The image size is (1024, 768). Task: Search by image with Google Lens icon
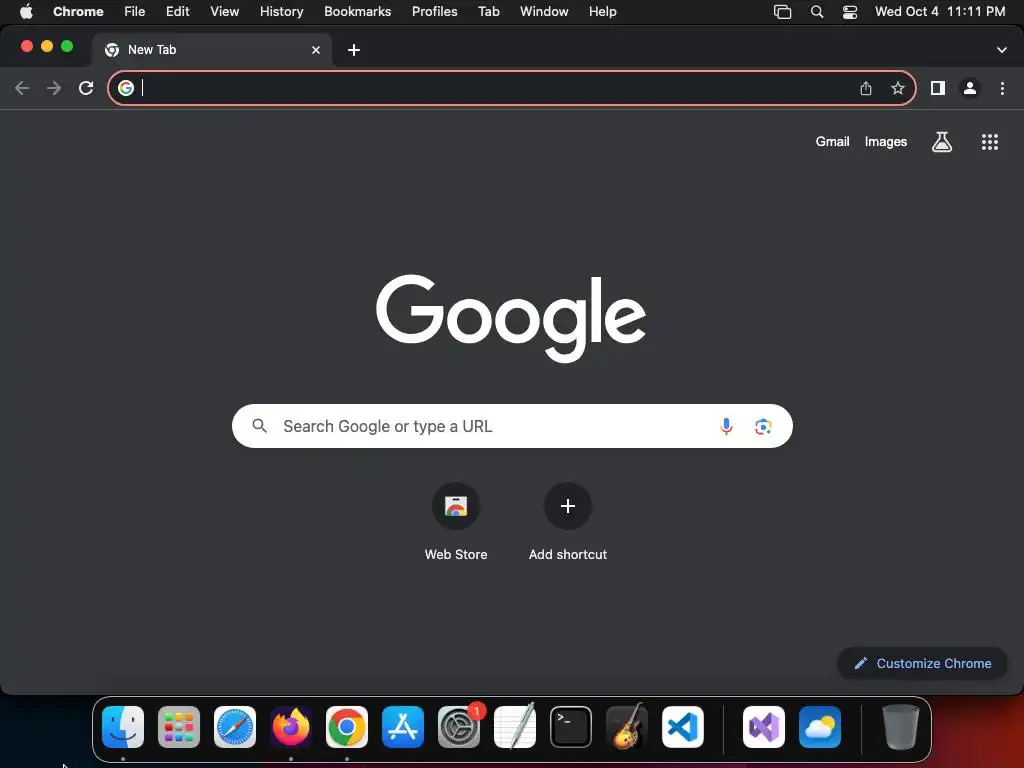pyautogui.click(x=763, y=426)
